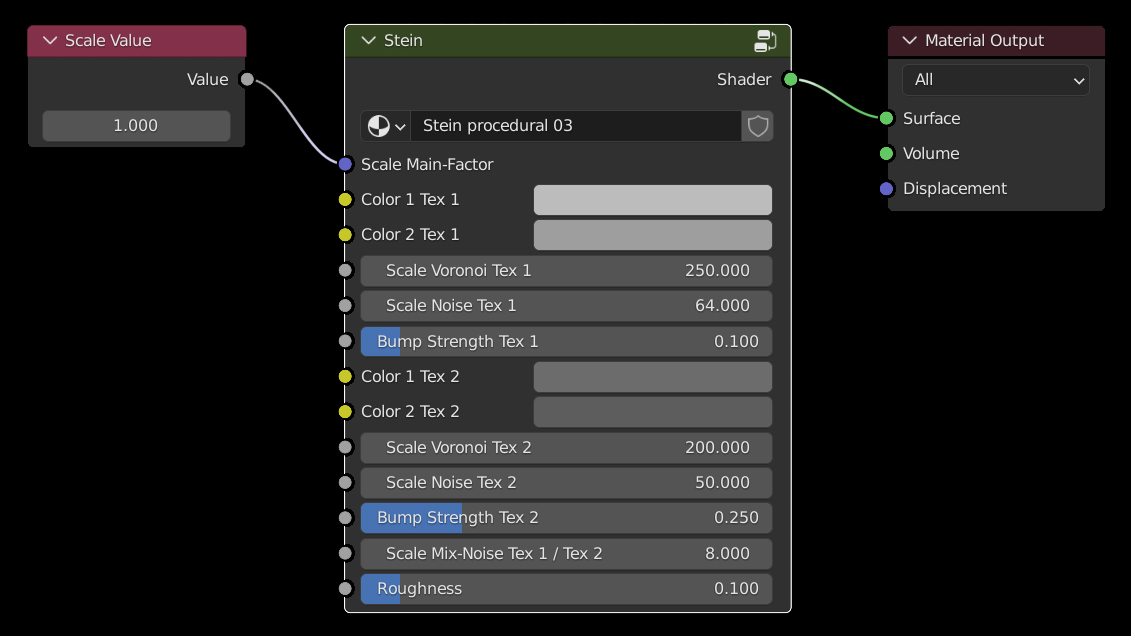Open the Color 2 Tex 2 color swatch
1131x636 pixels.
[x=652, y=412]
